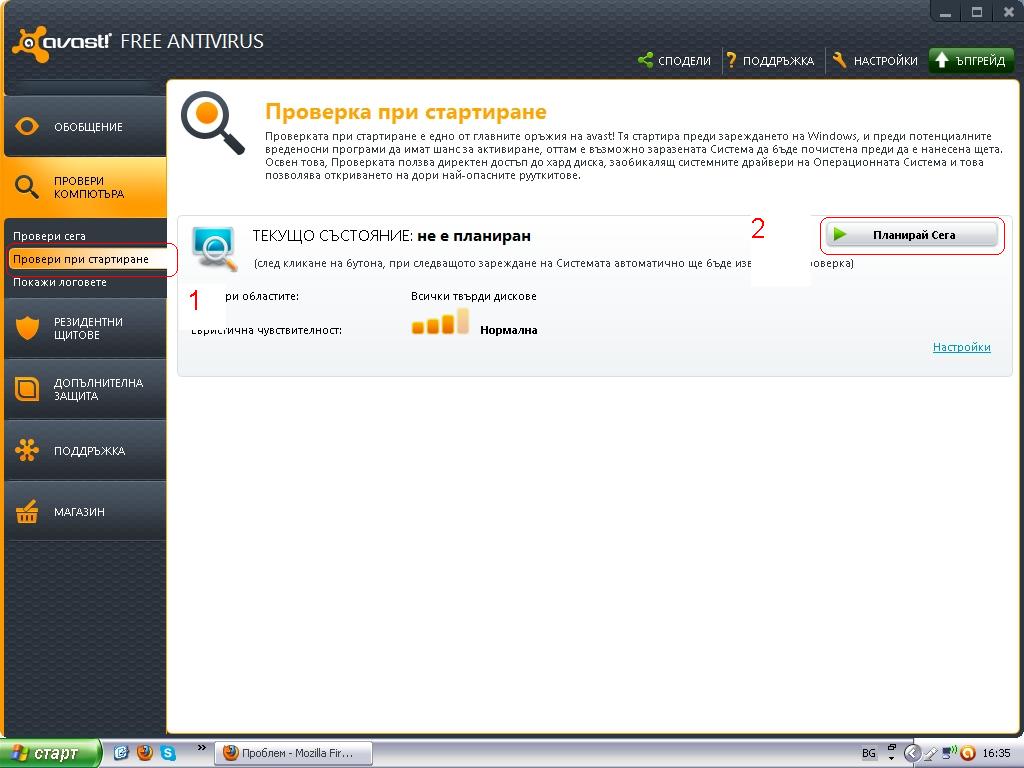Show logs via Покажи логовете
Image resolution: width=1024 pixels, height=768 pixels.
[60, 282]
